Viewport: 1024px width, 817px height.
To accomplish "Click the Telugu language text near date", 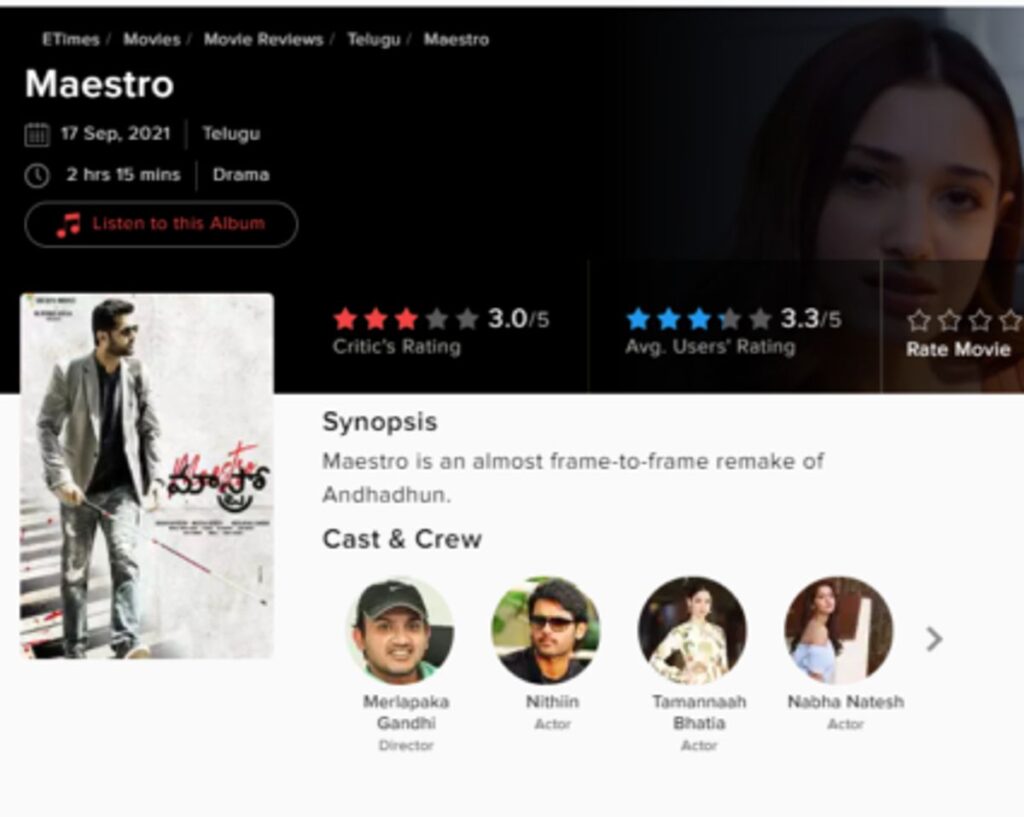I will click(231, 134).
